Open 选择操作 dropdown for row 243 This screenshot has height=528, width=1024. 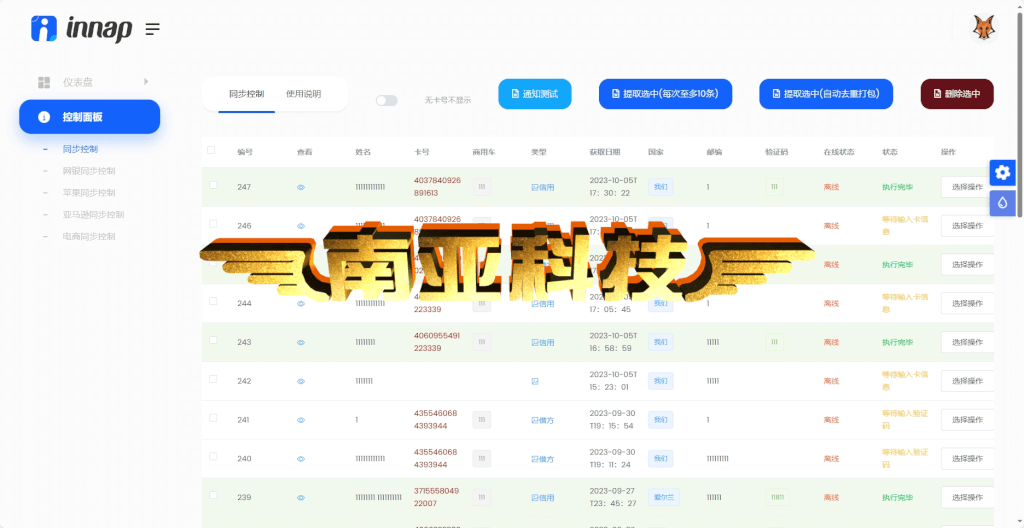(967, 342)
